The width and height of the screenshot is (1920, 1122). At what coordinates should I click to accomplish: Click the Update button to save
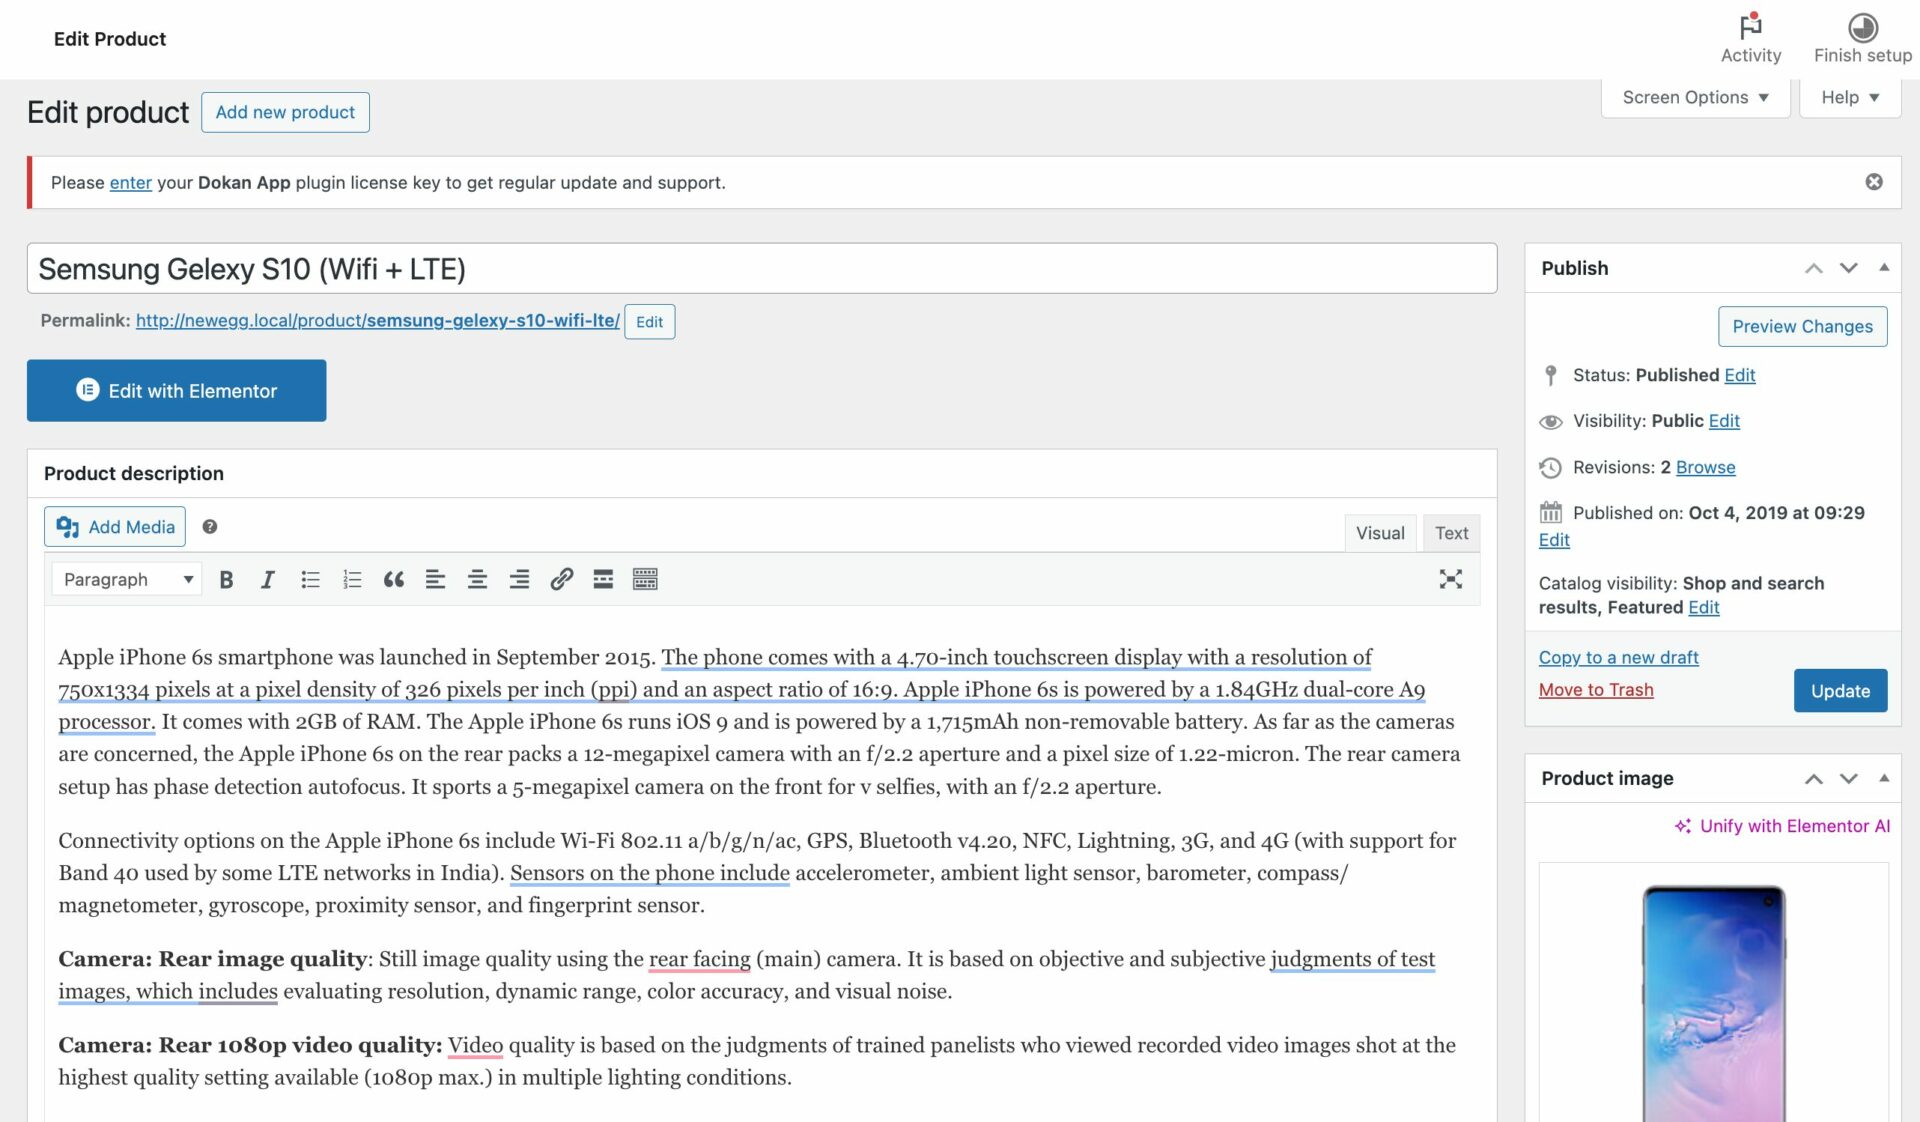point(1840,689)
